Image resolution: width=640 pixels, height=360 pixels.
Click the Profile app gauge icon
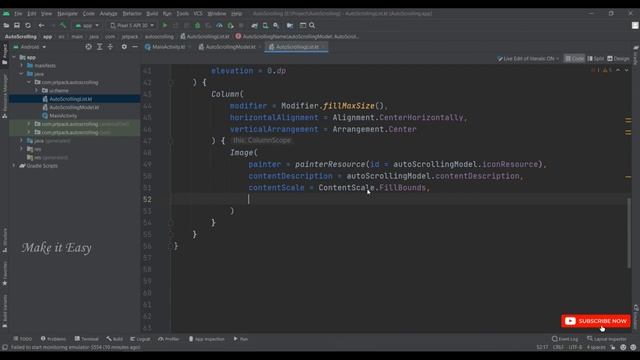pyautogui.click(x=219, y=25)
